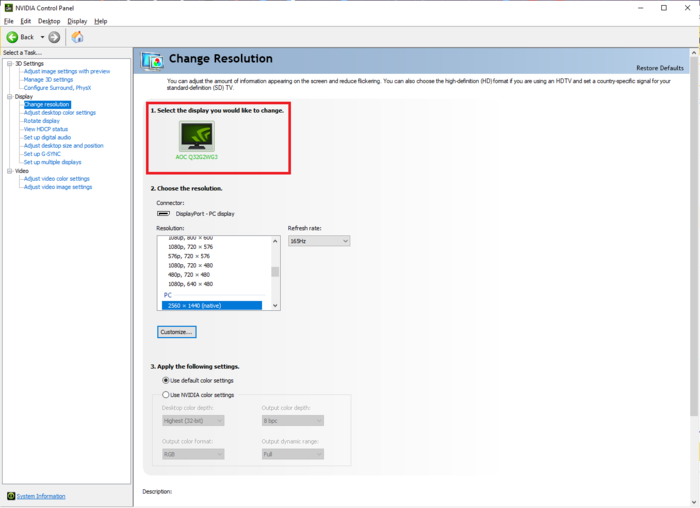Click the resolution list scrollbar thumb
Image resolution: width=700 pixels, height=508 pixels.
tap(275, 272)
